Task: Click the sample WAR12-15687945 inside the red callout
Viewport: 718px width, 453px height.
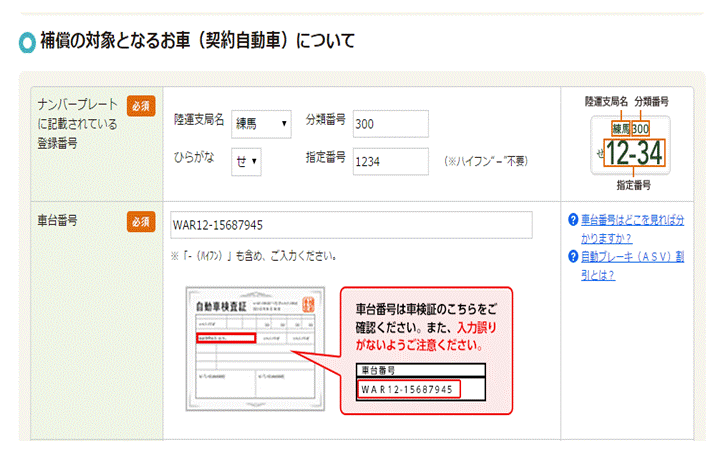Action: tap(408, 388)
